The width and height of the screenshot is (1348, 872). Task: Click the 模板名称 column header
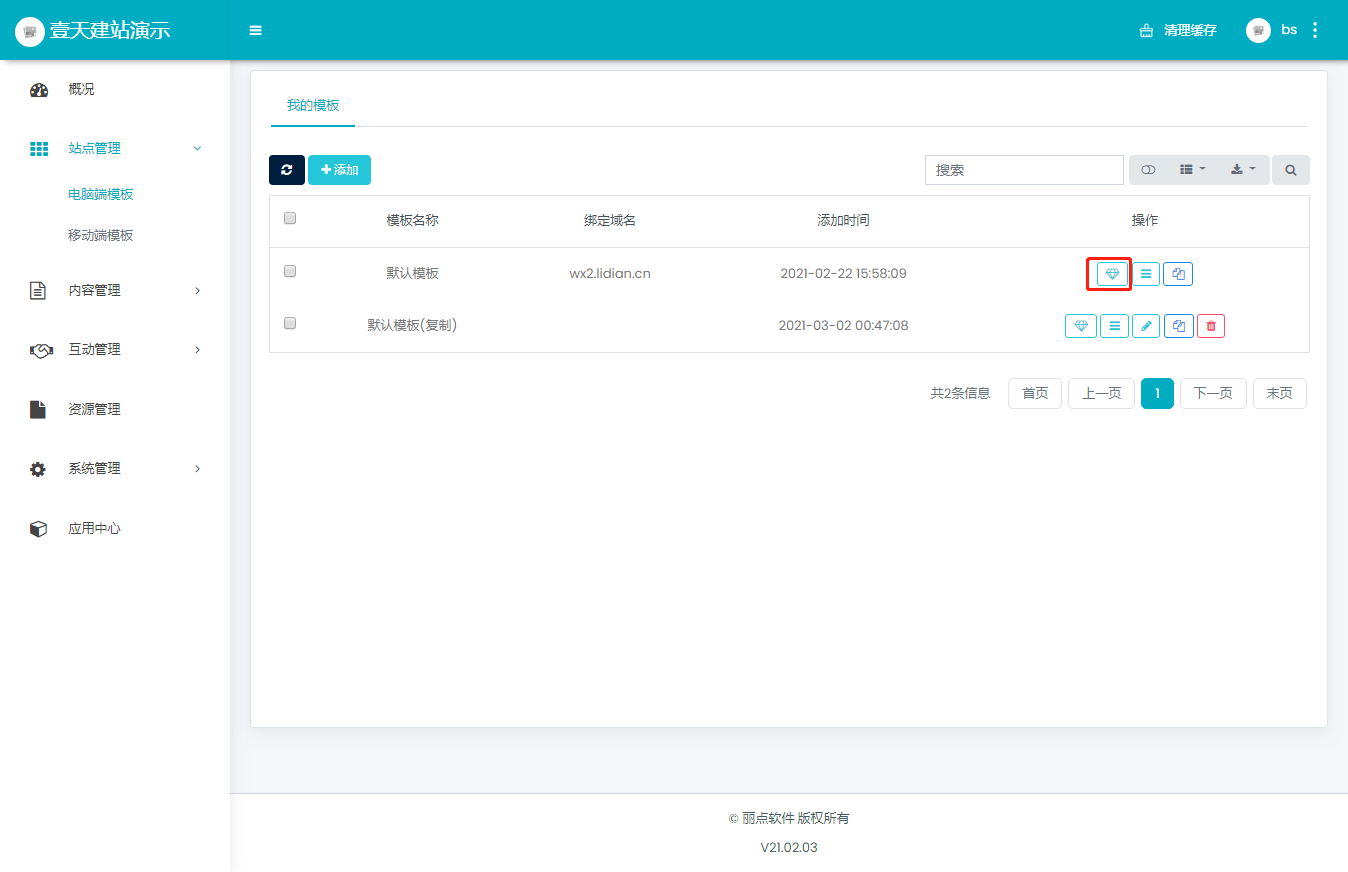(x=413, y=220)
